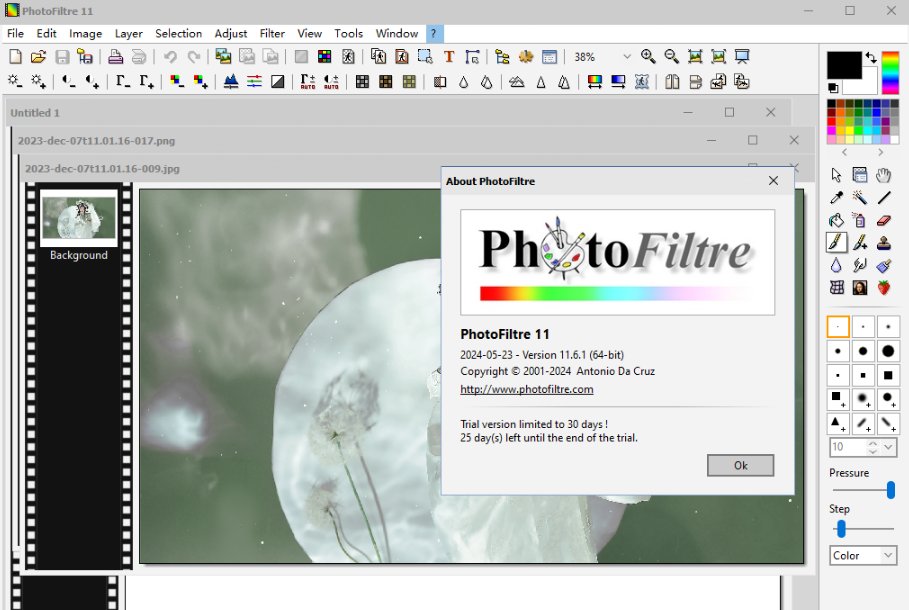Choose the smallest square brush tip
Viewport: 909px width, 610px height.
[x=838, y=376]
